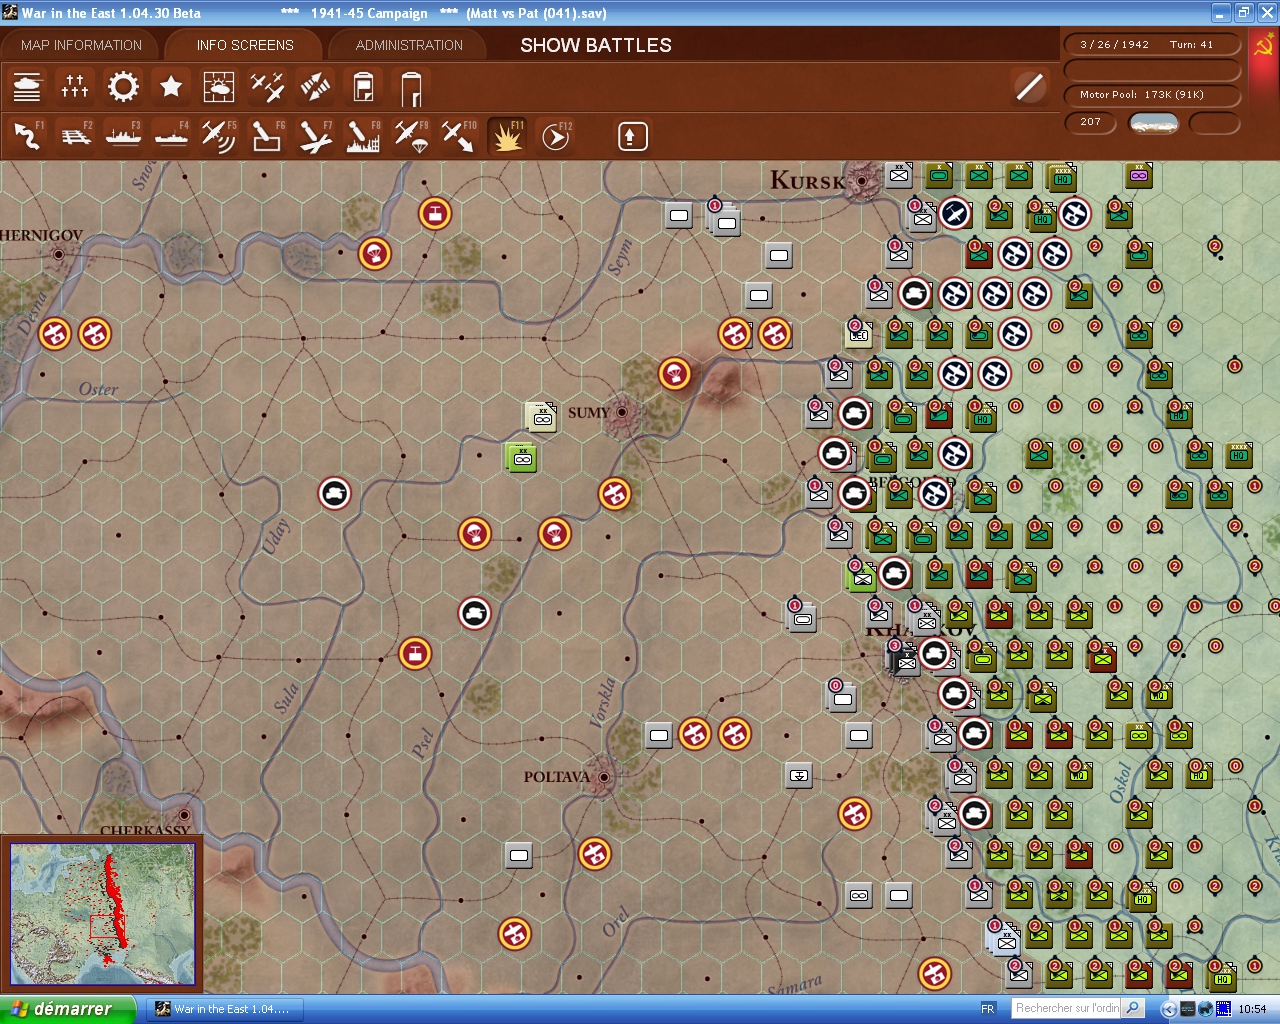Click the Motor Pool value field
1280x1024 pixels.
point(1151,95)
